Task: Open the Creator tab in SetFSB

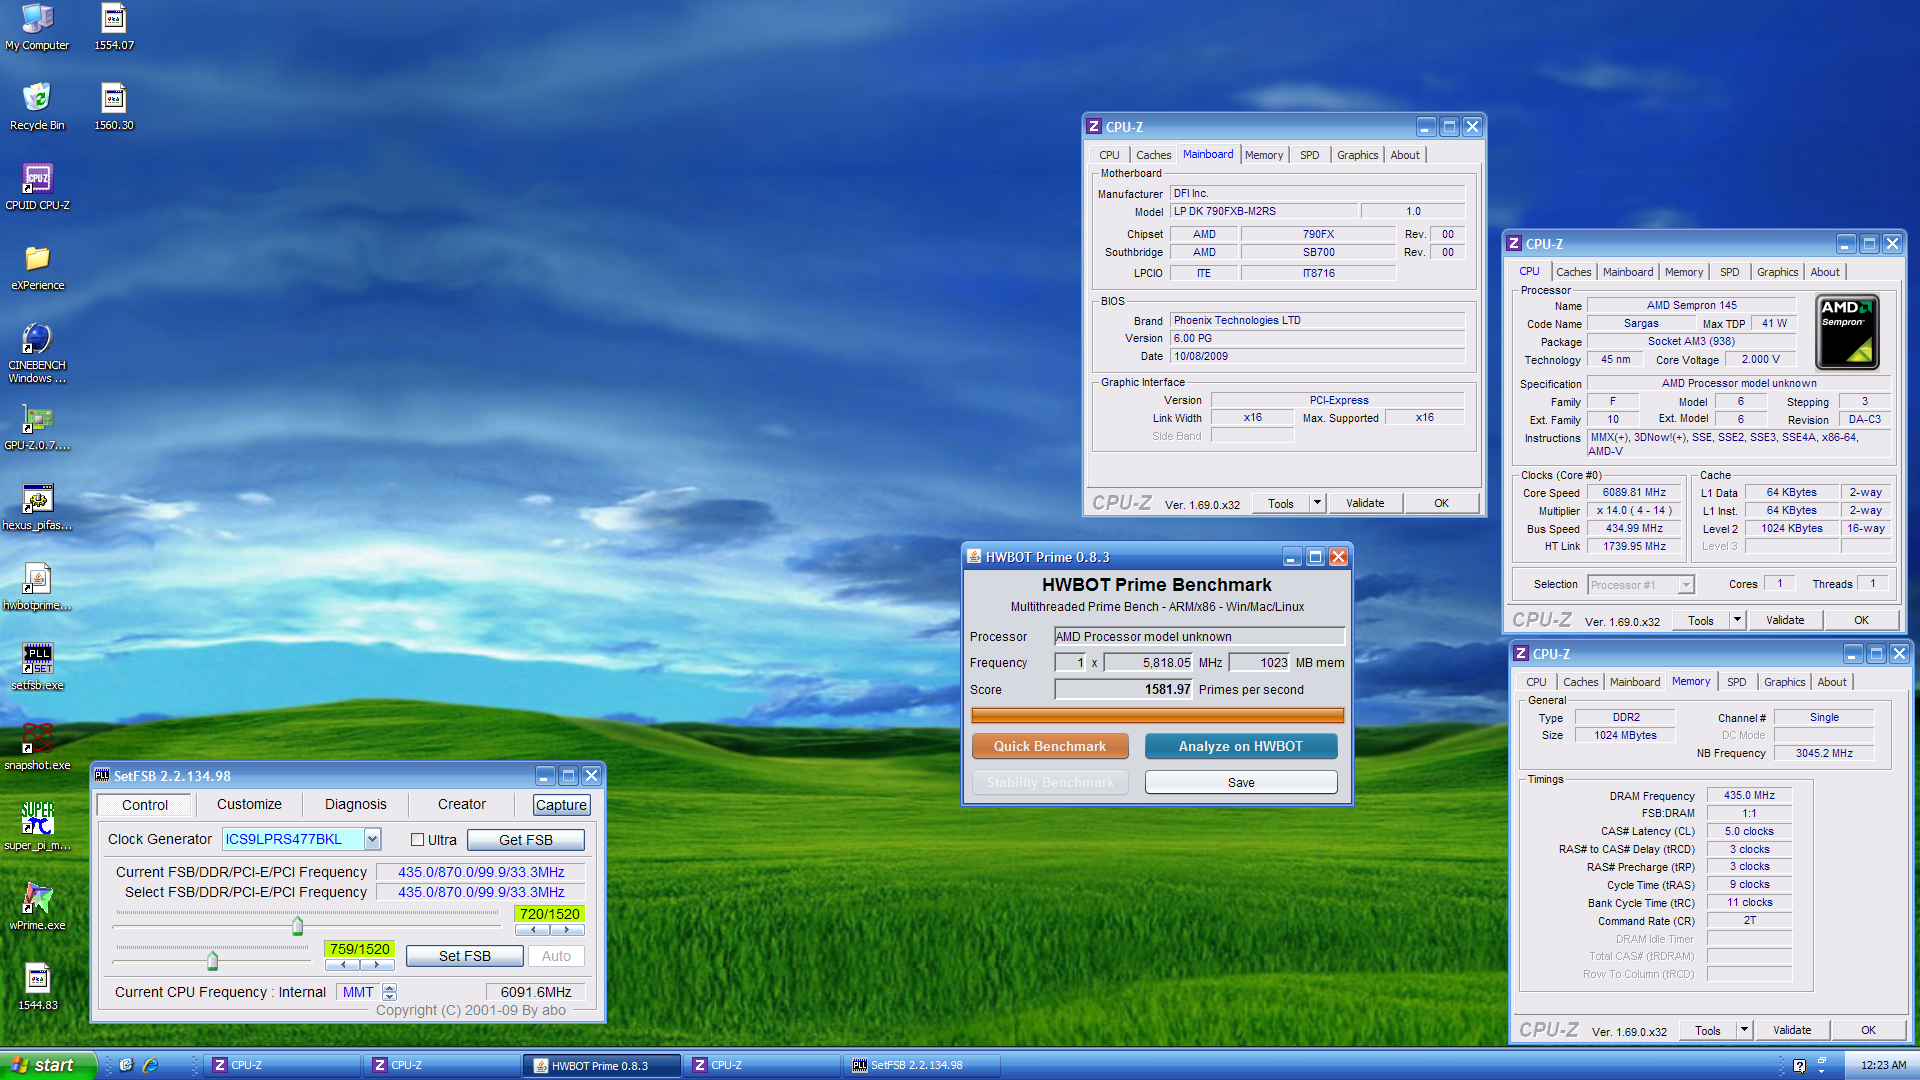Action: click(x=461, y=805)
